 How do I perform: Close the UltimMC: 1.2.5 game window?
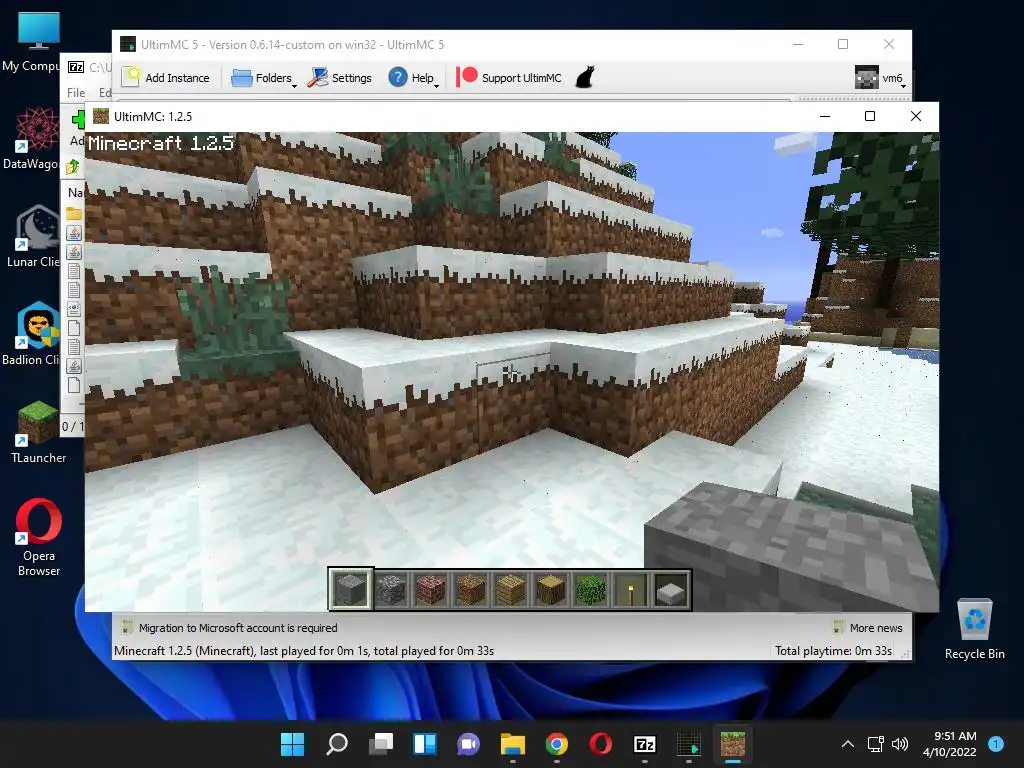click(916, 116)
